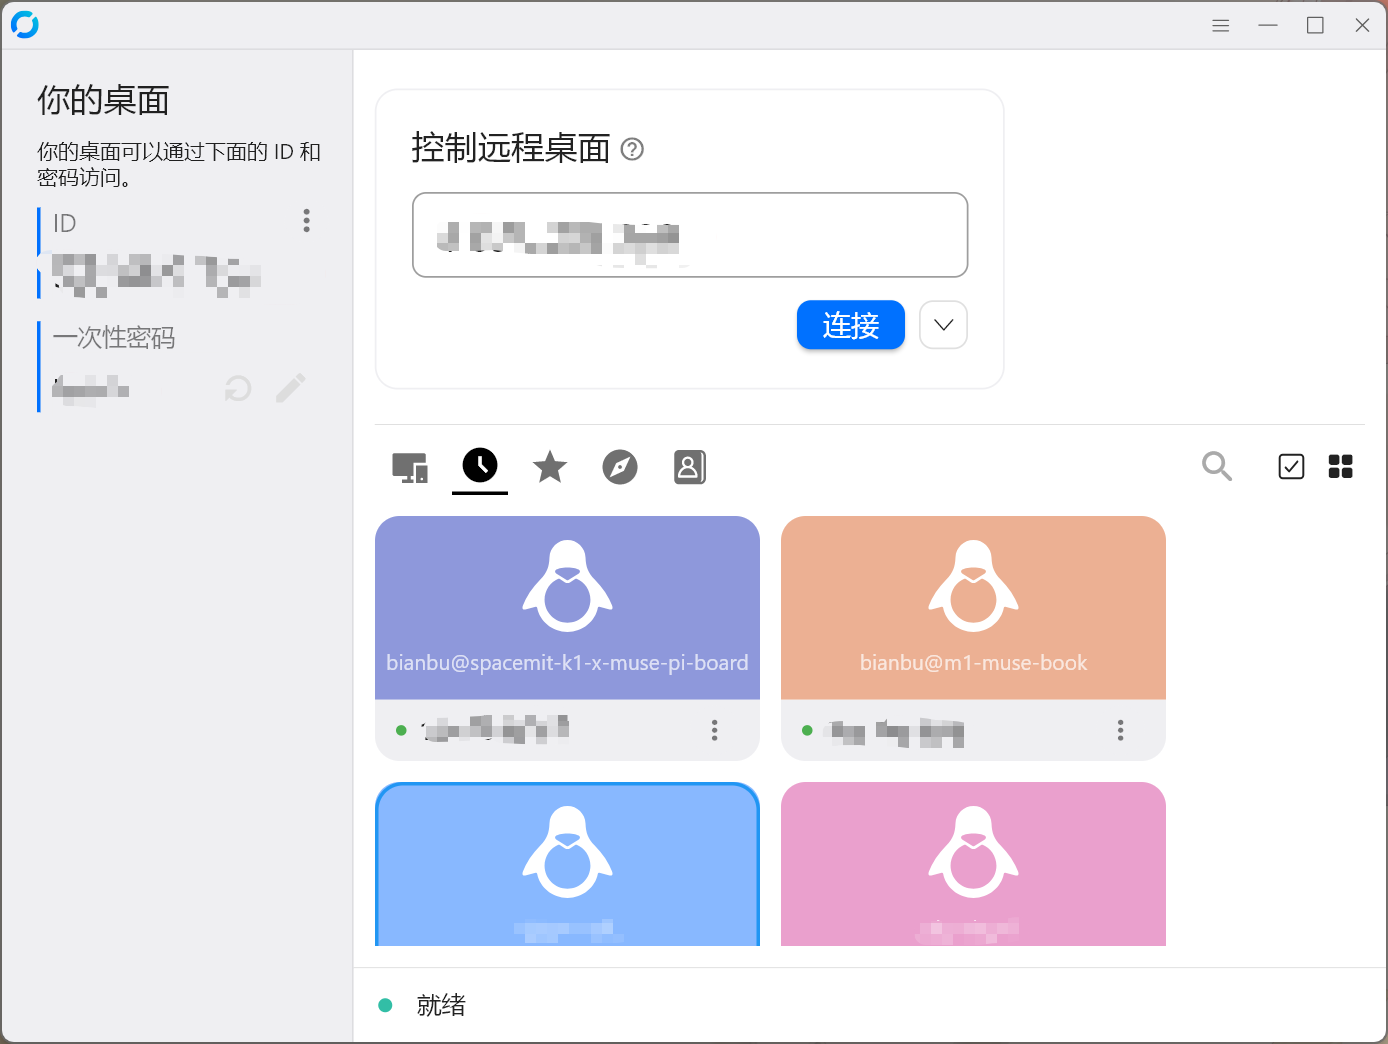Switch to the address book tab
The width and height of the screenshot is (1388, 1044).
point(690,466)
